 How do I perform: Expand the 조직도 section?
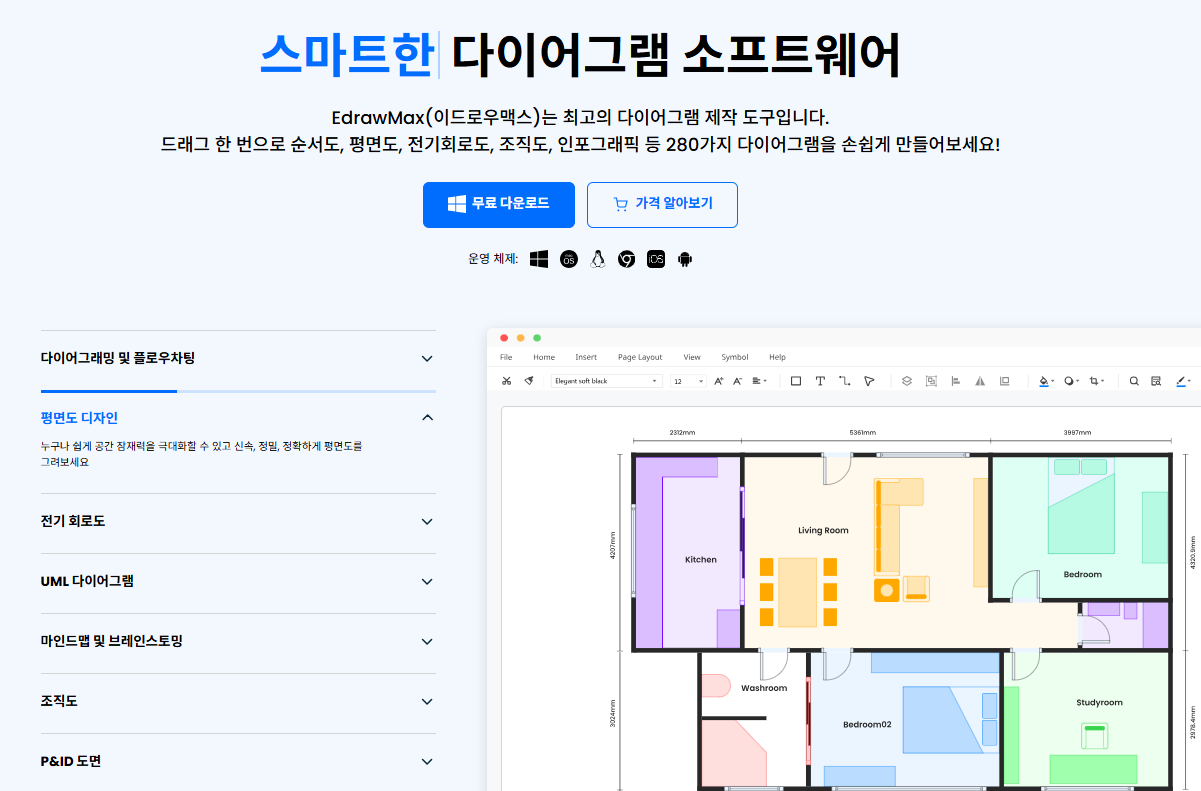[238, 702]
